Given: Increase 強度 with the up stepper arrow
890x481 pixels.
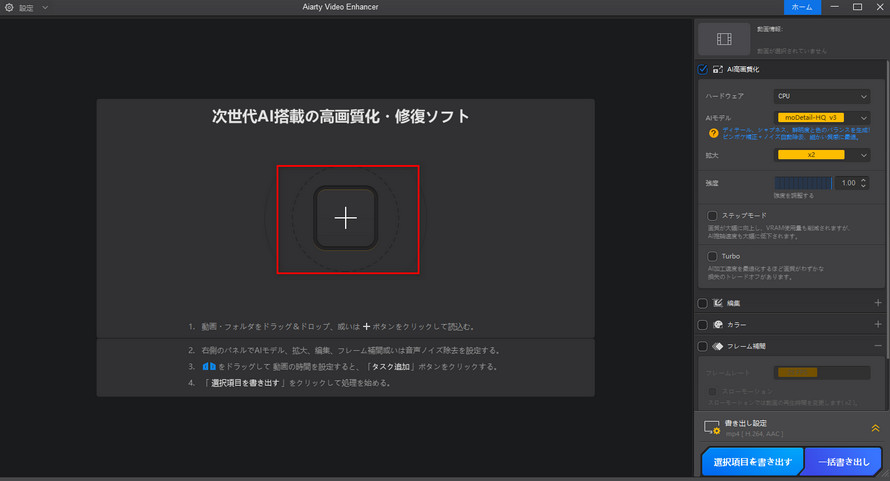Looking at the screenshot, I should (863, 180).
